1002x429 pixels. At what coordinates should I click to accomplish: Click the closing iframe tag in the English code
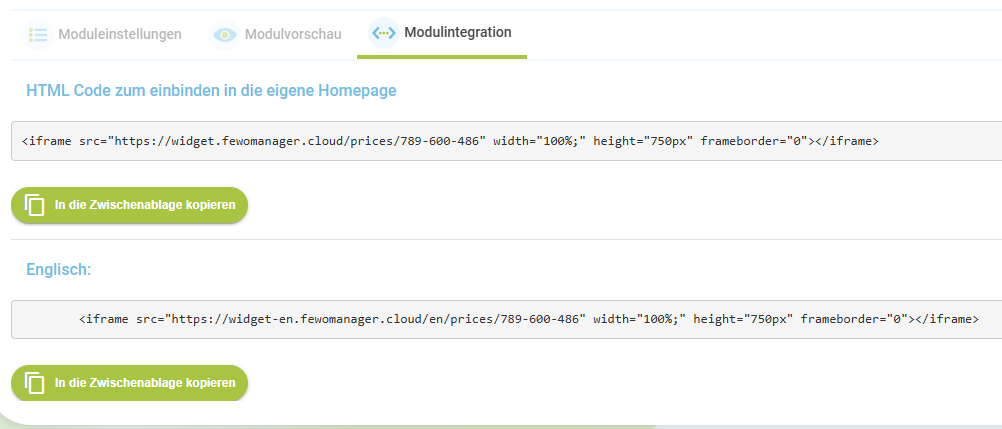tap(947, 319)
